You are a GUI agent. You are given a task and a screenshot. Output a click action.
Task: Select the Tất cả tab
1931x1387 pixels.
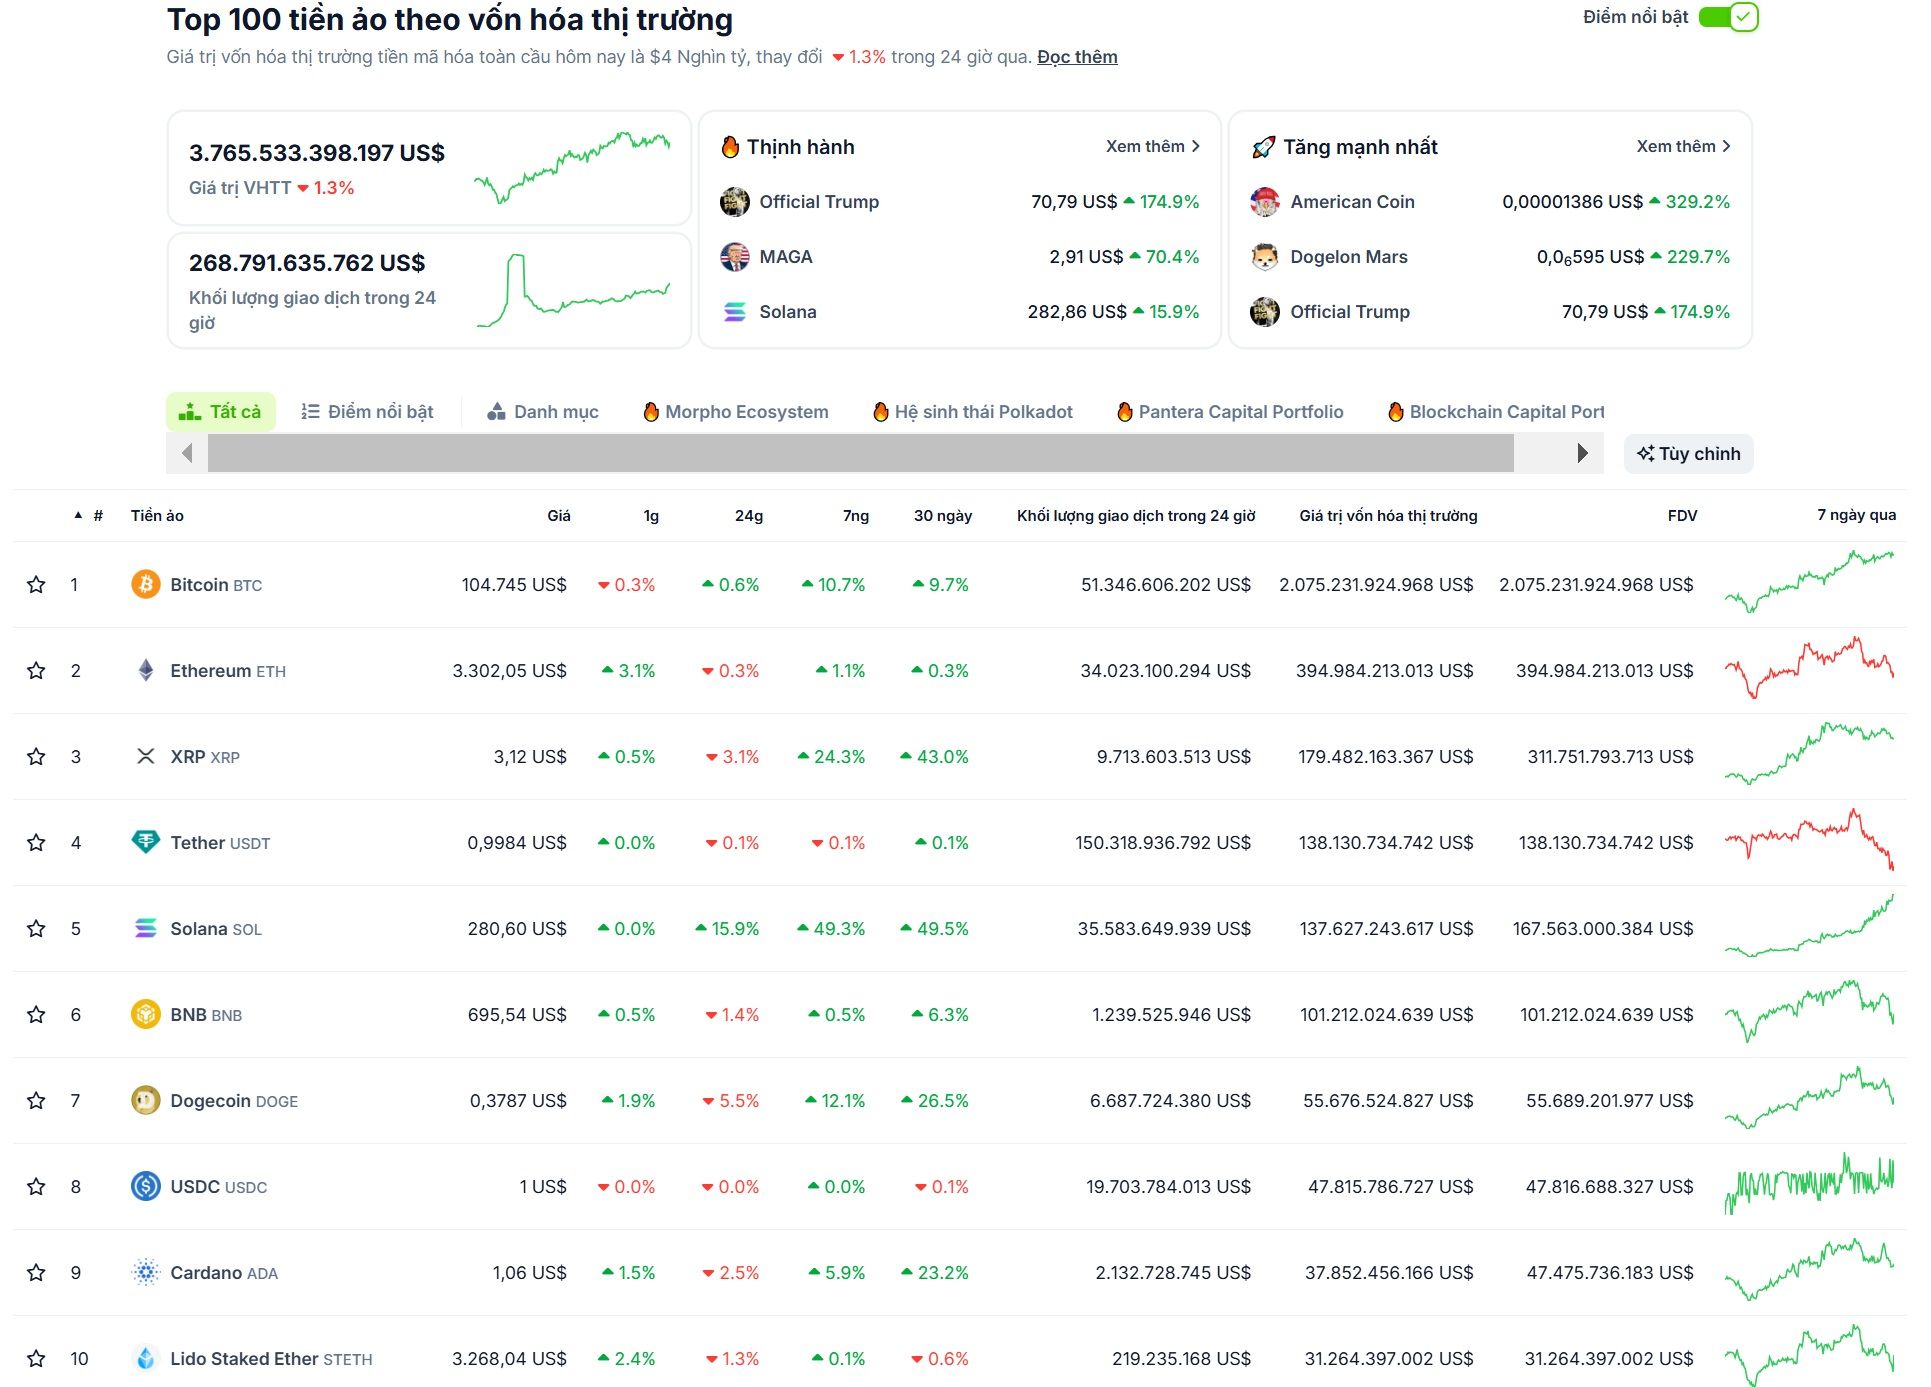[220, 412]
